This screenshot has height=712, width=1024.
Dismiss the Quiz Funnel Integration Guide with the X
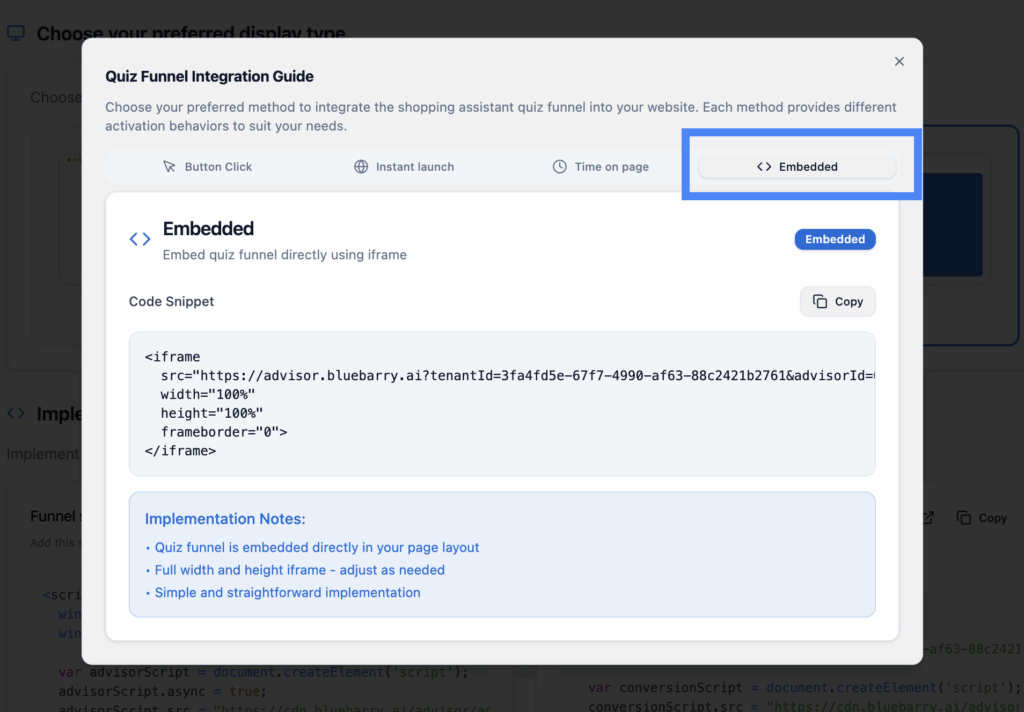[899, 61]
